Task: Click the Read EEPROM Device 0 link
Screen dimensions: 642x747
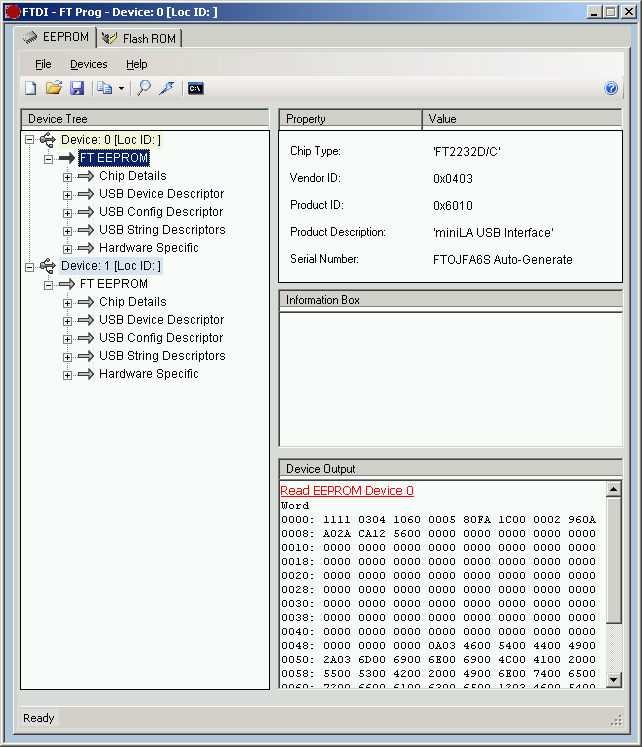Action: [x=347, y=491]
